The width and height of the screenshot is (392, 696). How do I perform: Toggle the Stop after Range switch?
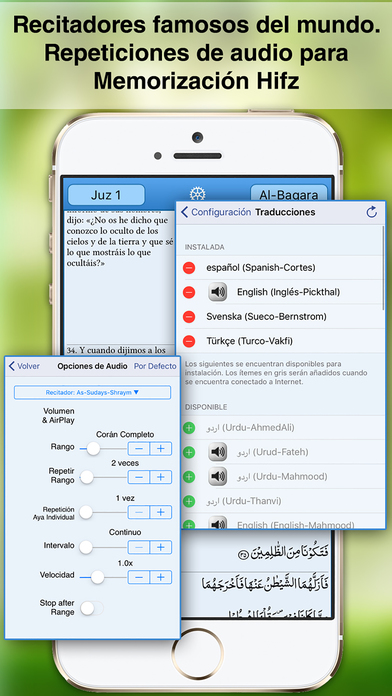(91, 608)
